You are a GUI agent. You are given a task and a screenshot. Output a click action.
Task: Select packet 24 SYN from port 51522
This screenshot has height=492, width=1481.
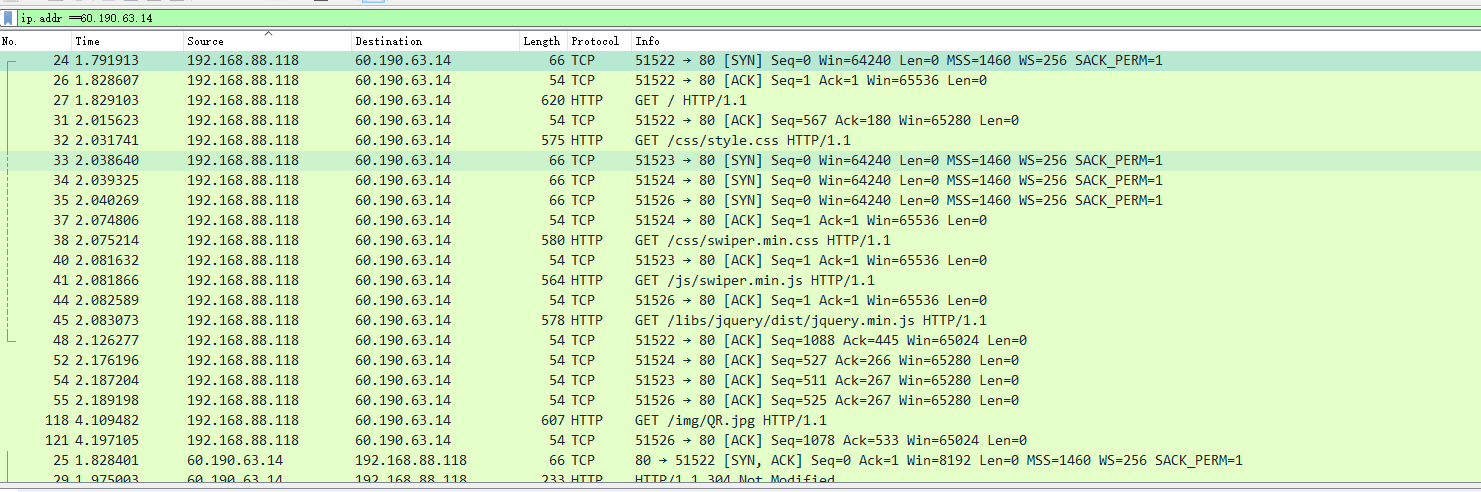pos(740,60)
